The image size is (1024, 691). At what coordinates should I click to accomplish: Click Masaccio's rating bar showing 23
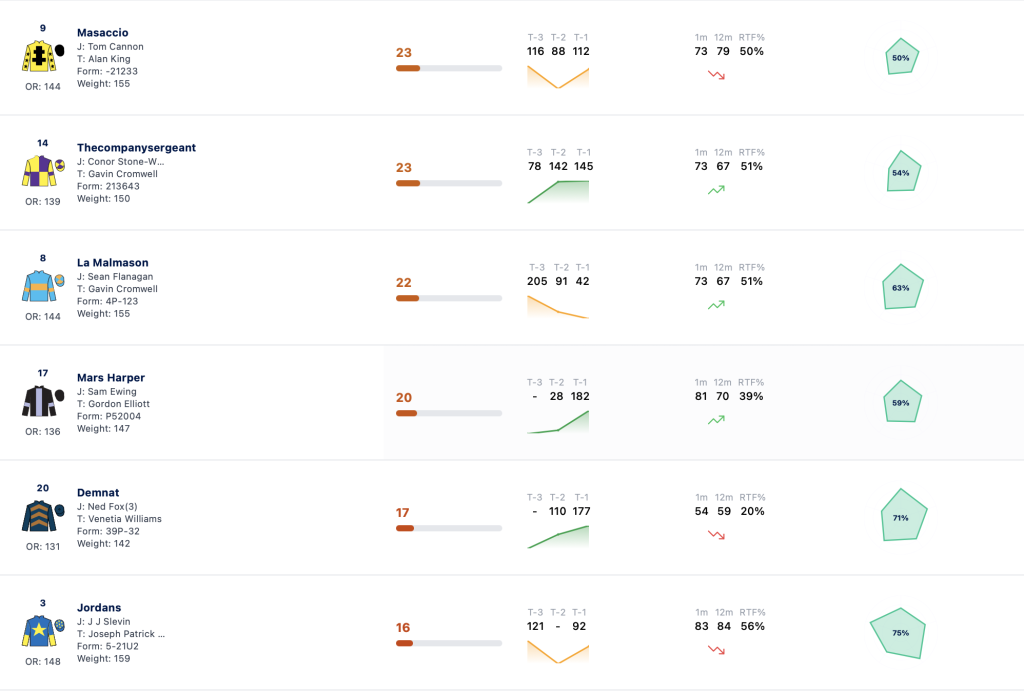click(x=449, y=68)
